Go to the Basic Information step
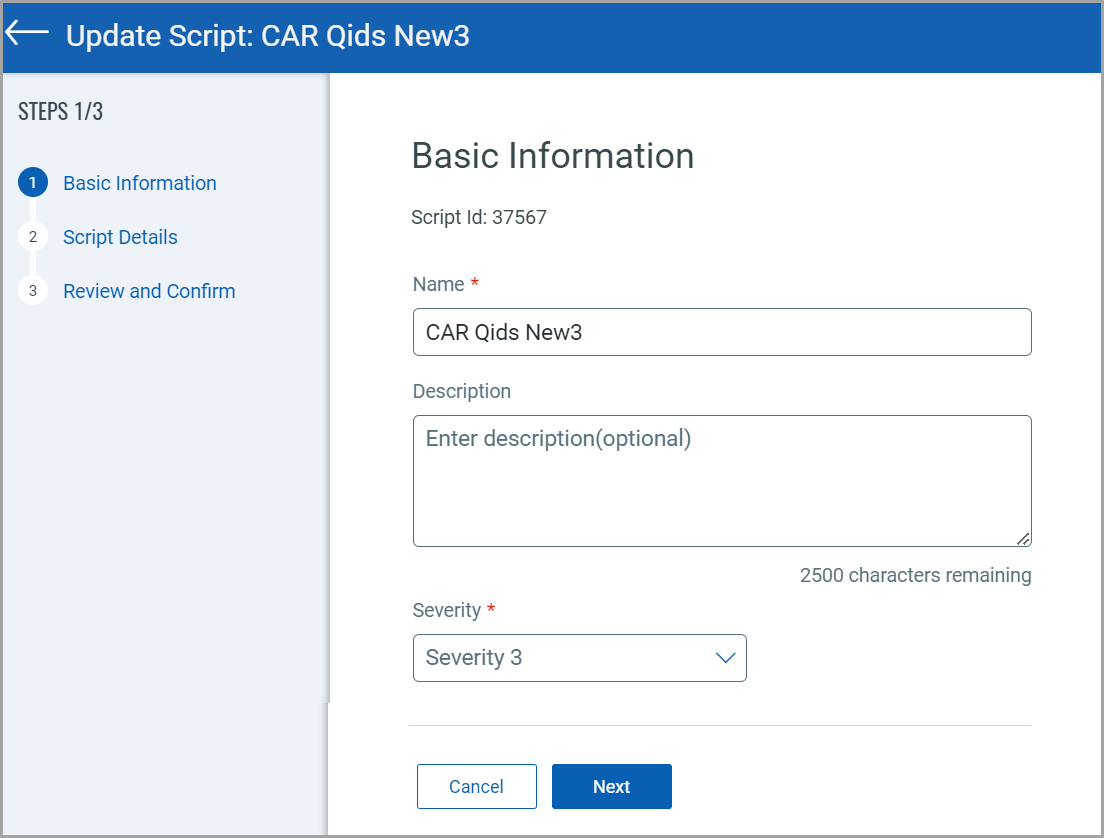The height and width of the screenshot is (838, 1104). [139, 183]
